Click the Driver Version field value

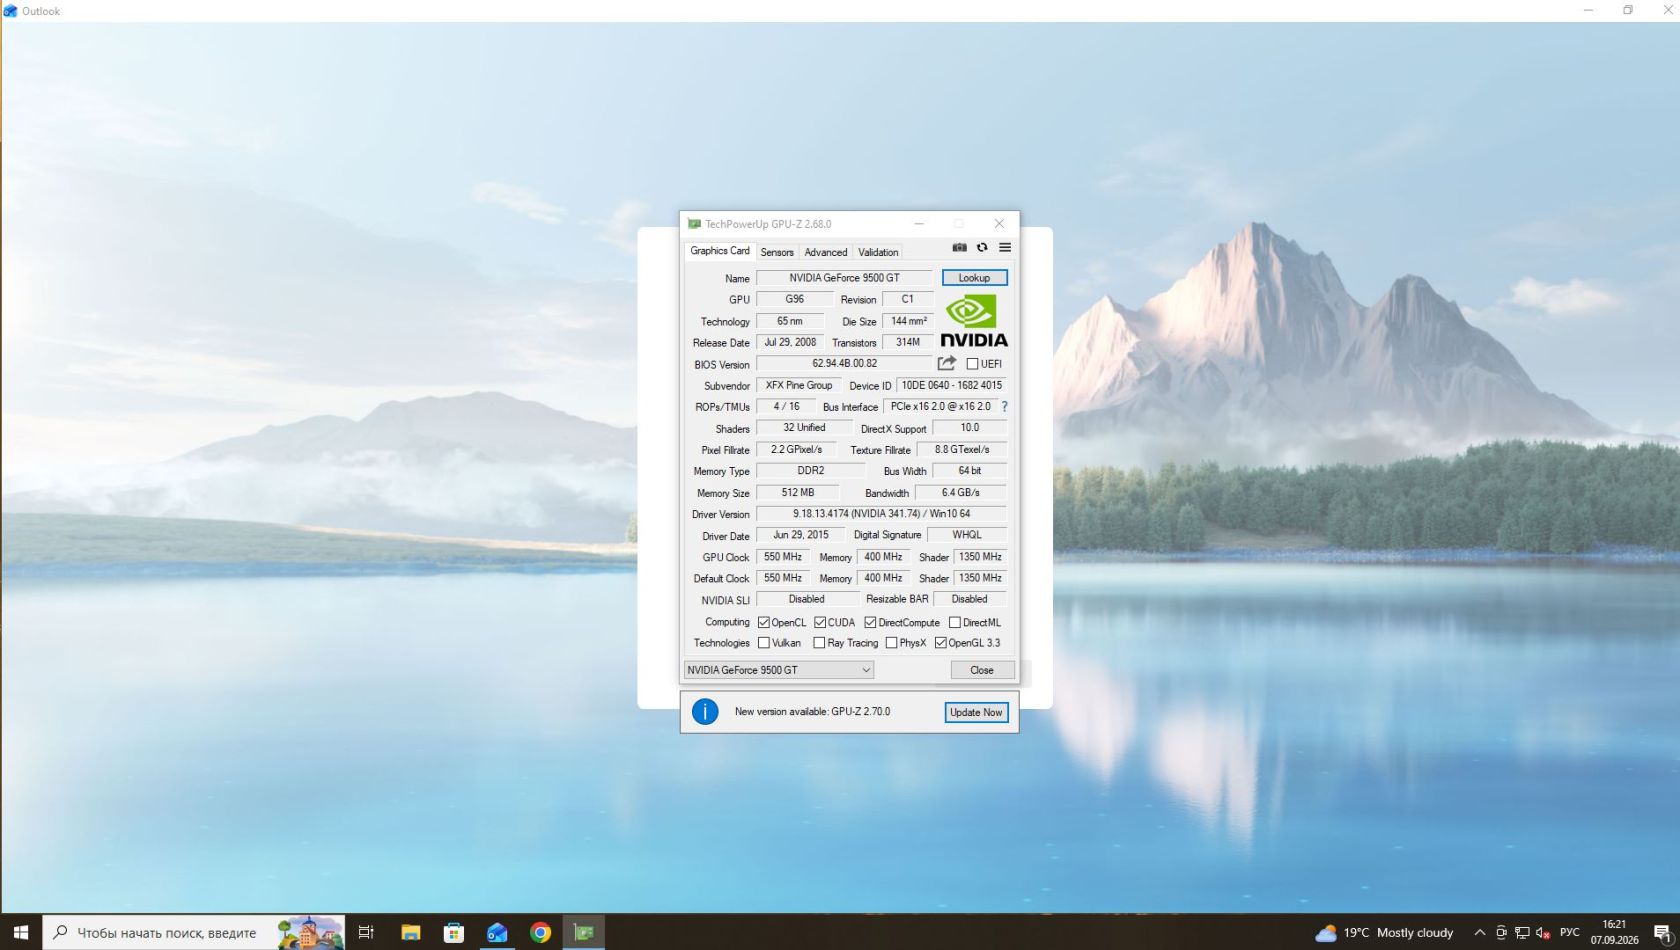(x=881, y=514)
